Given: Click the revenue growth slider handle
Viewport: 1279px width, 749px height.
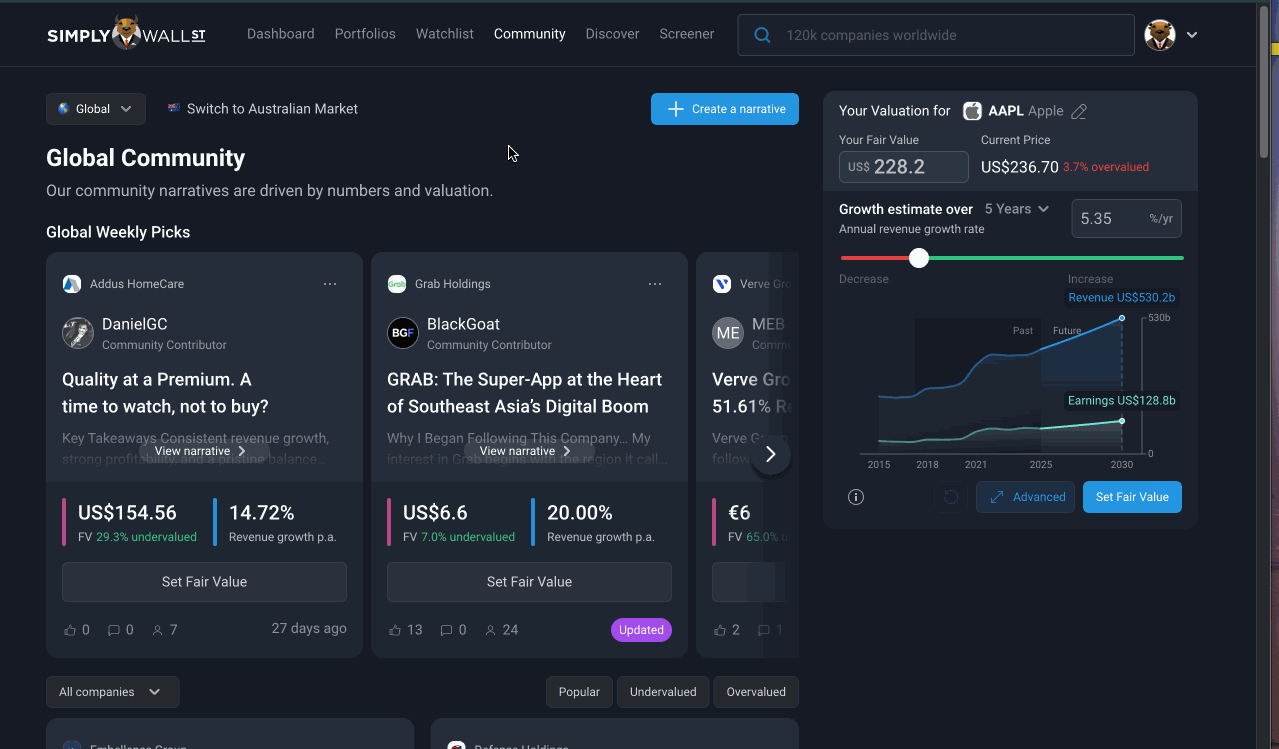Looking at the screenshot, I should click(x=919, y=258).
